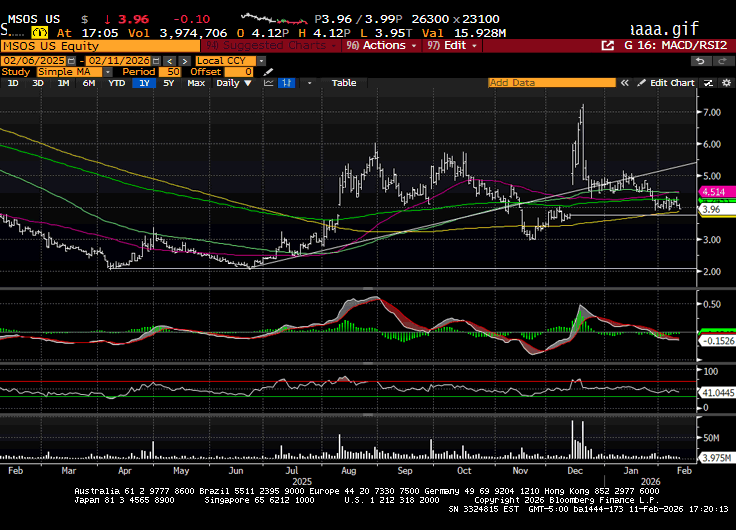Open the intraday sparkline thumbnail
The width and height of the screenshot is (736, 530).
(274, 19)
